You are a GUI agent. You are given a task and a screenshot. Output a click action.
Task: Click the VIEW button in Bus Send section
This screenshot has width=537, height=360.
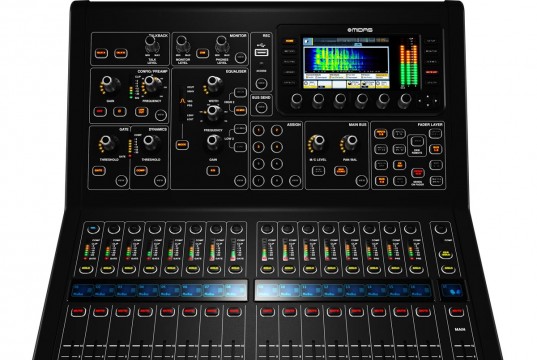click(261, 107)
